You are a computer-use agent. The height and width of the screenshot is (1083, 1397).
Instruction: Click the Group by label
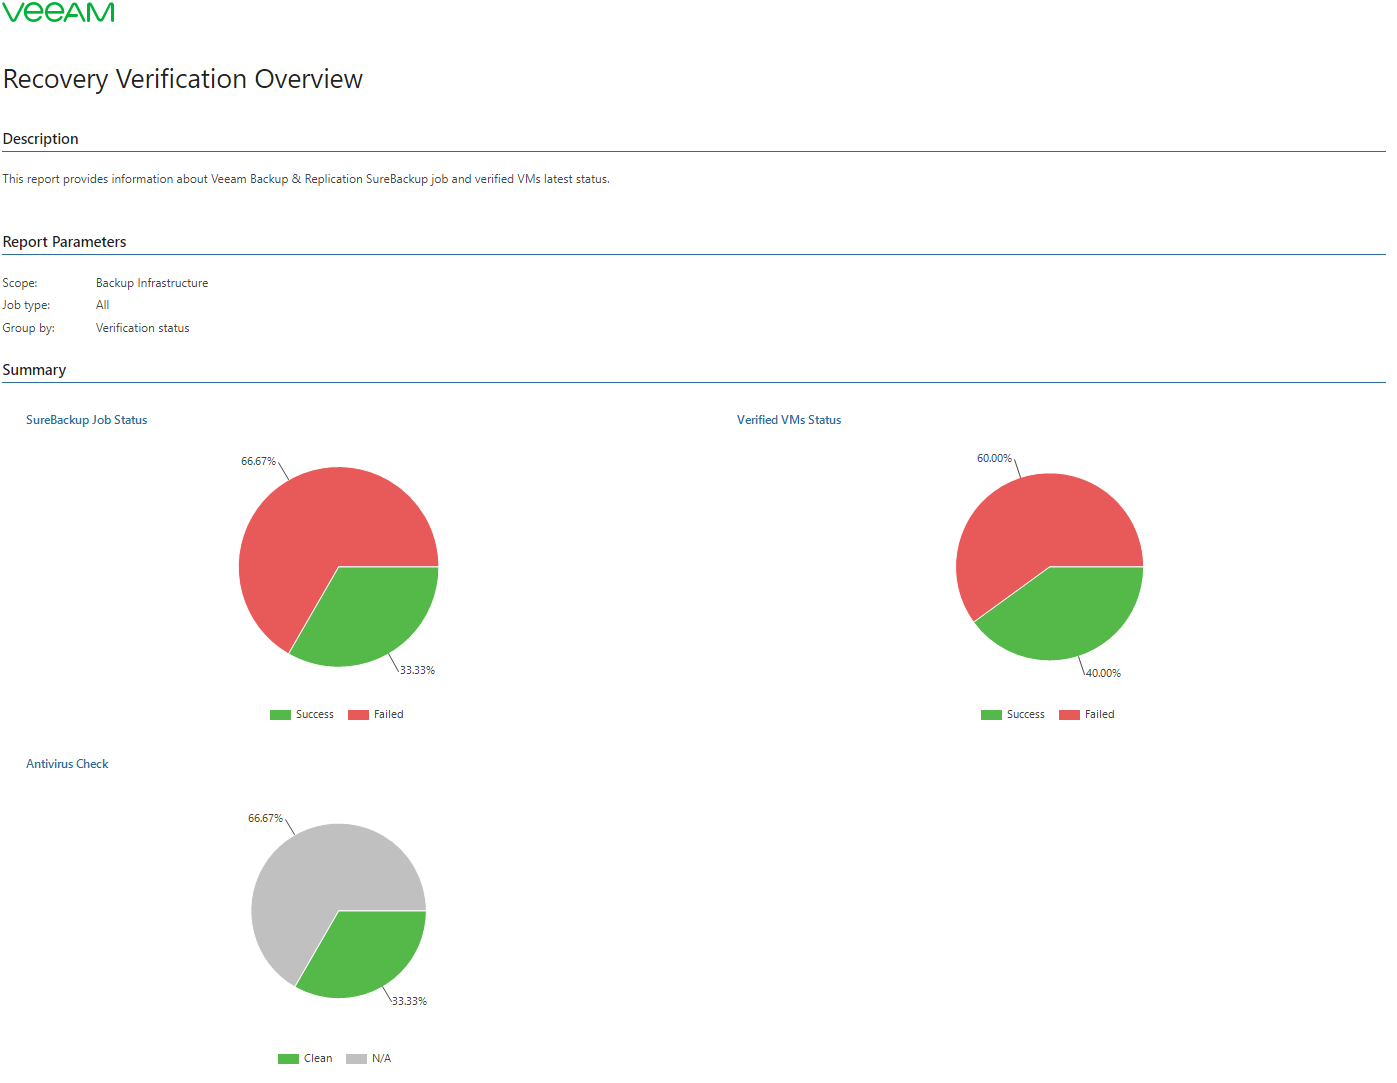[x=29, y=328]
